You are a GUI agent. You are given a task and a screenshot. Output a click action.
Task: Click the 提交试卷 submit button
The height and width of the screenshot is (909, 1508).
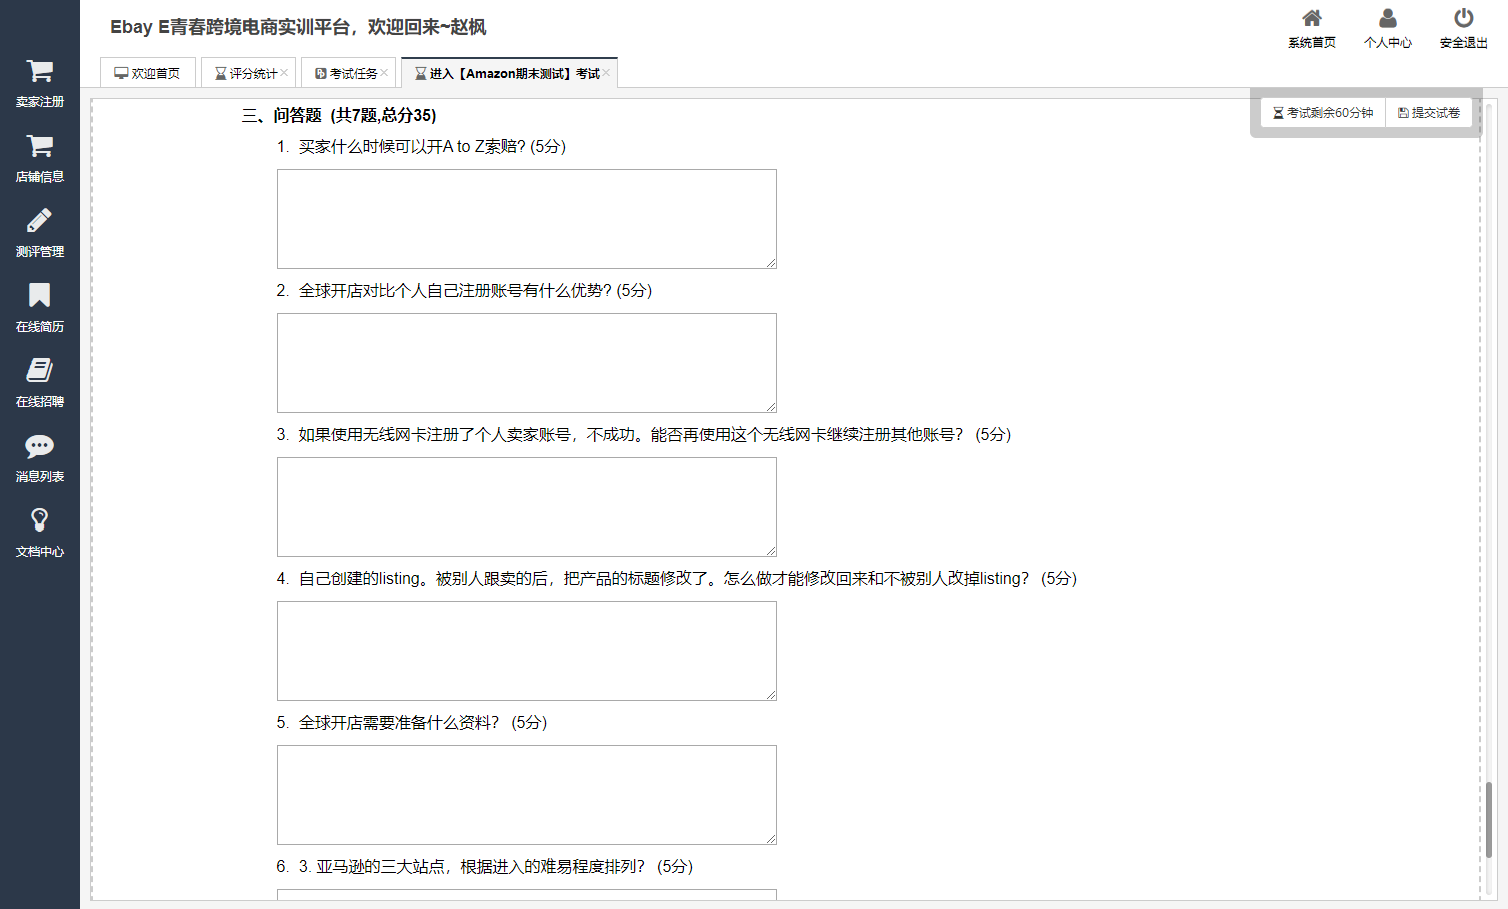[x=1429, y=113]
